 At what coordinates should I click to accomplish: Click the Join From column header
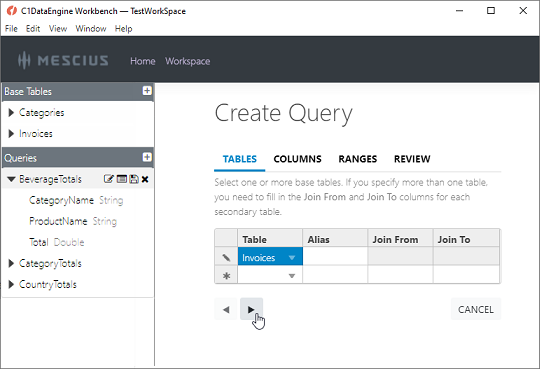400,239
